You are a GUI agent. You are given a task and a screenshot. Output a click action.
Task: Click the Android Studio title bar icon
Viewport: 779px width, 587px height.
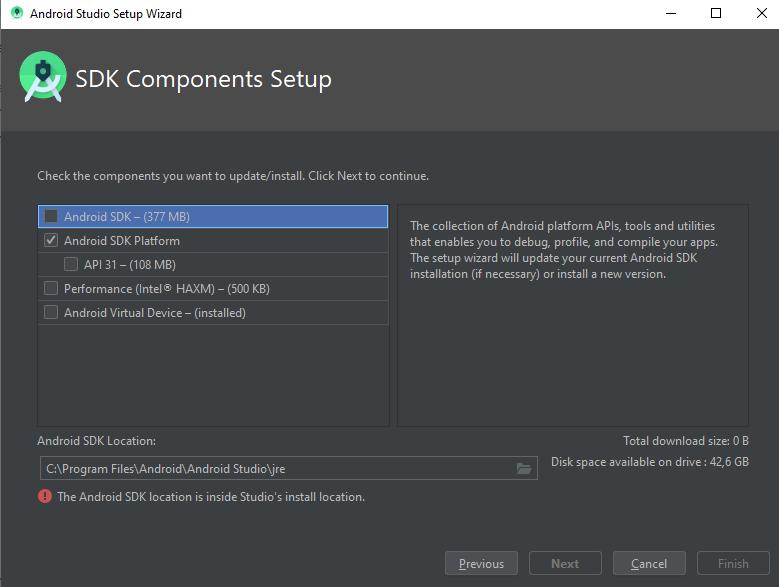(17, 13)
